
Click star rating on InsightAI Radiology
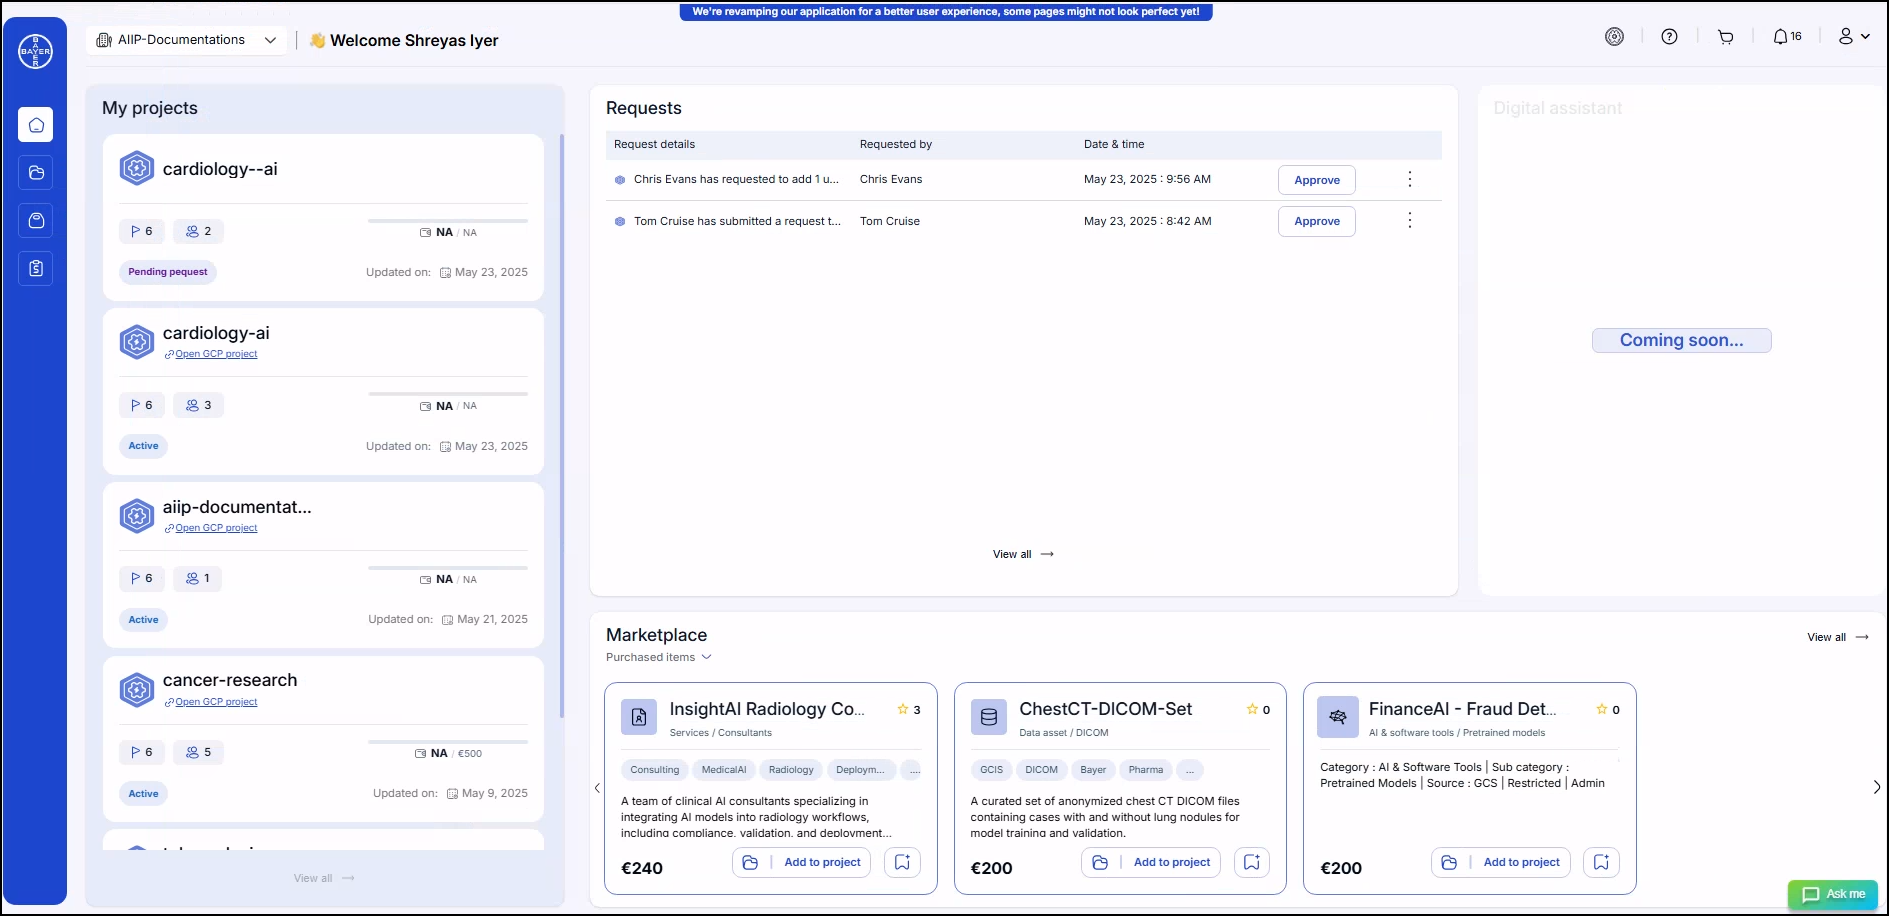pyautogui.click(x=909, y=709)
